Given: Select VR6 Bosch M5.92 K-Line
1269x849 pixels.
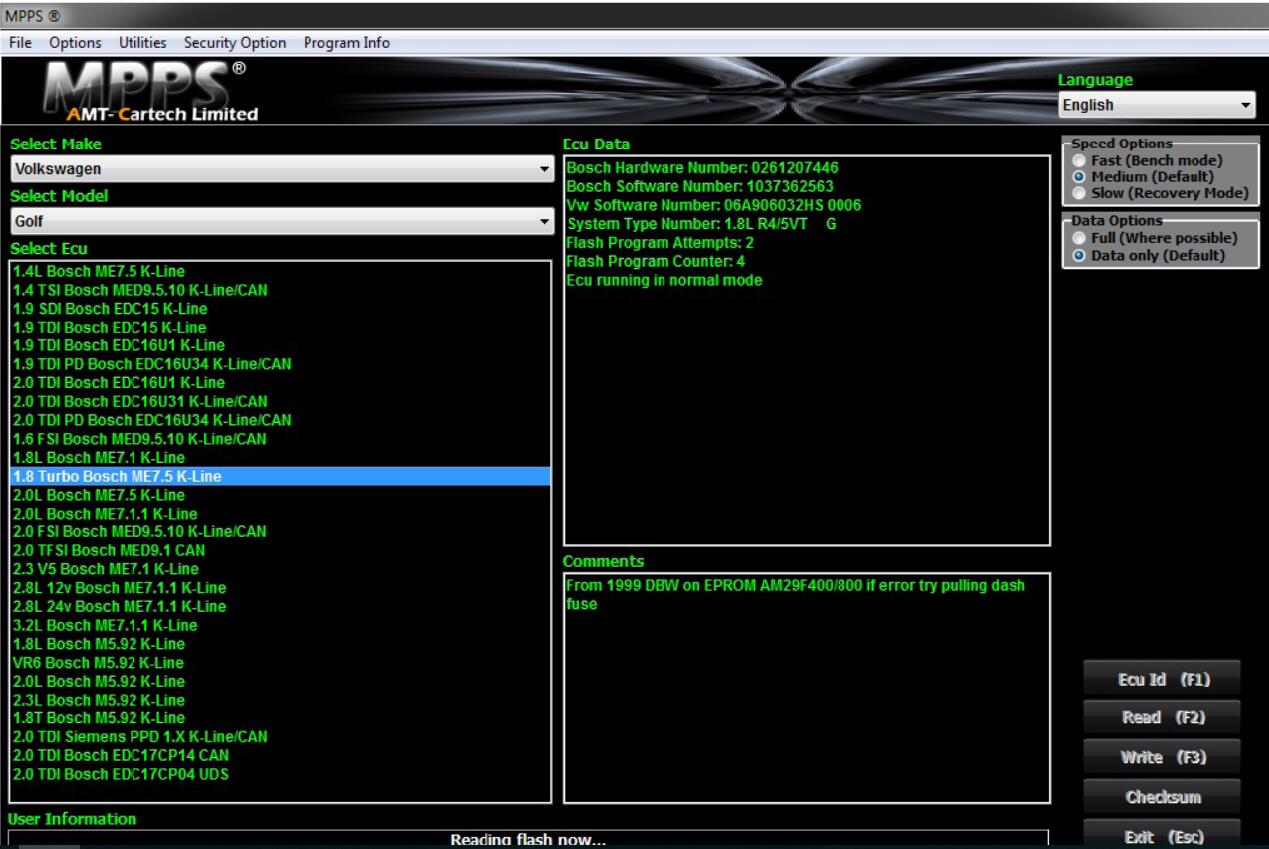Looking at the screenshot, I should pyautogui.click(x=281, y=662).
